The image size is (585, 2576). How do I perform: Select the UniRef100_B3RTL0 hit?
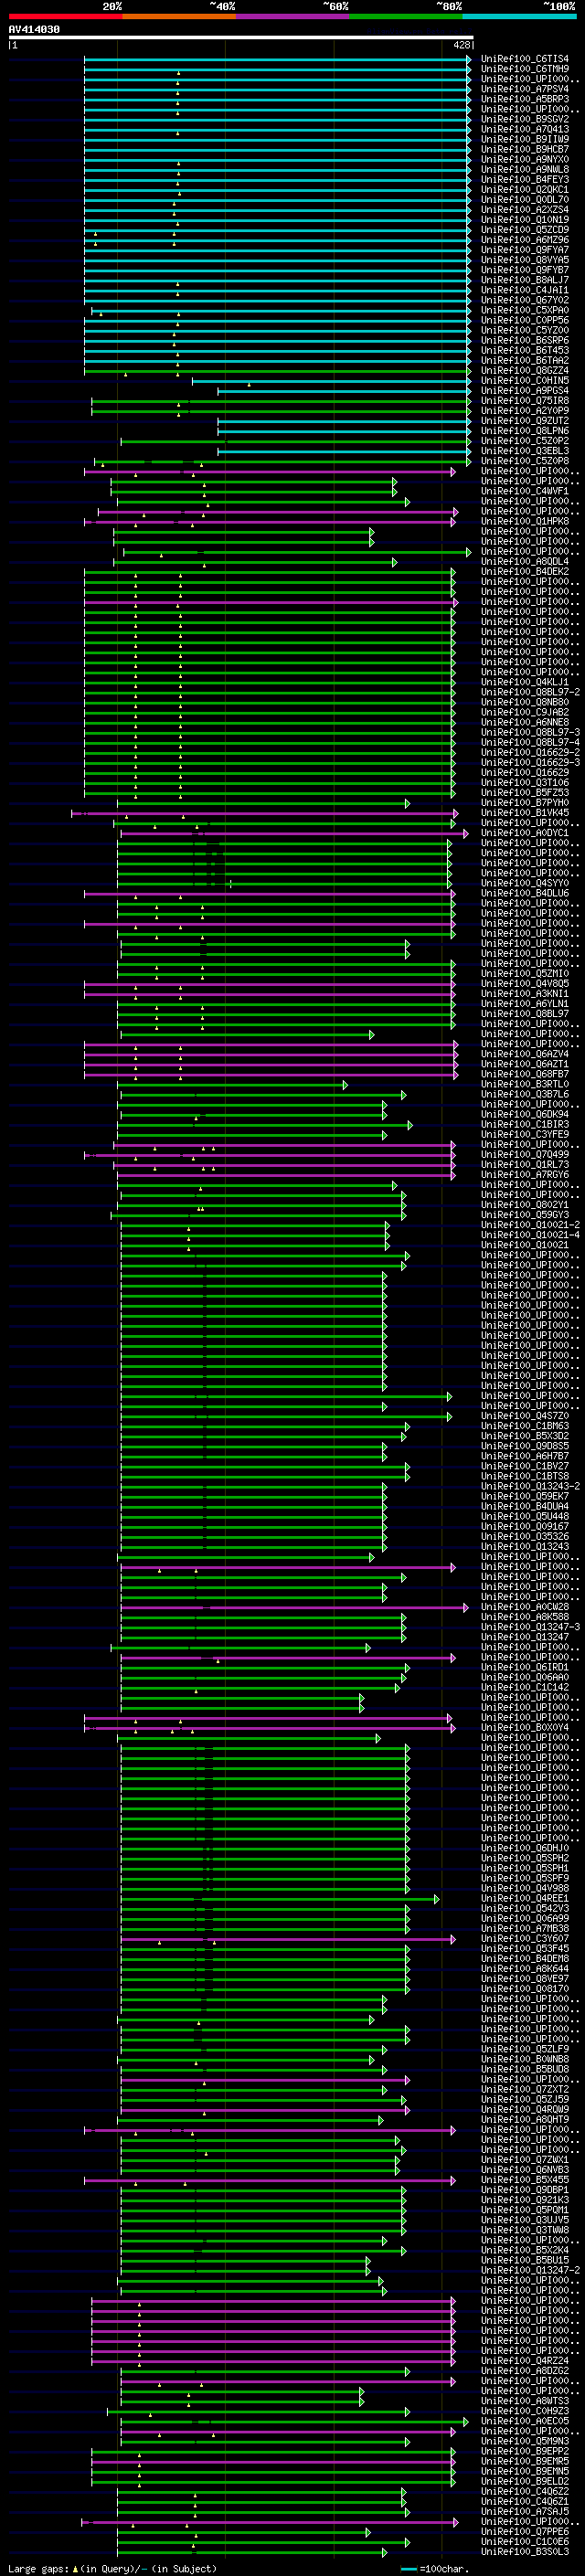tap(525, 1084)
